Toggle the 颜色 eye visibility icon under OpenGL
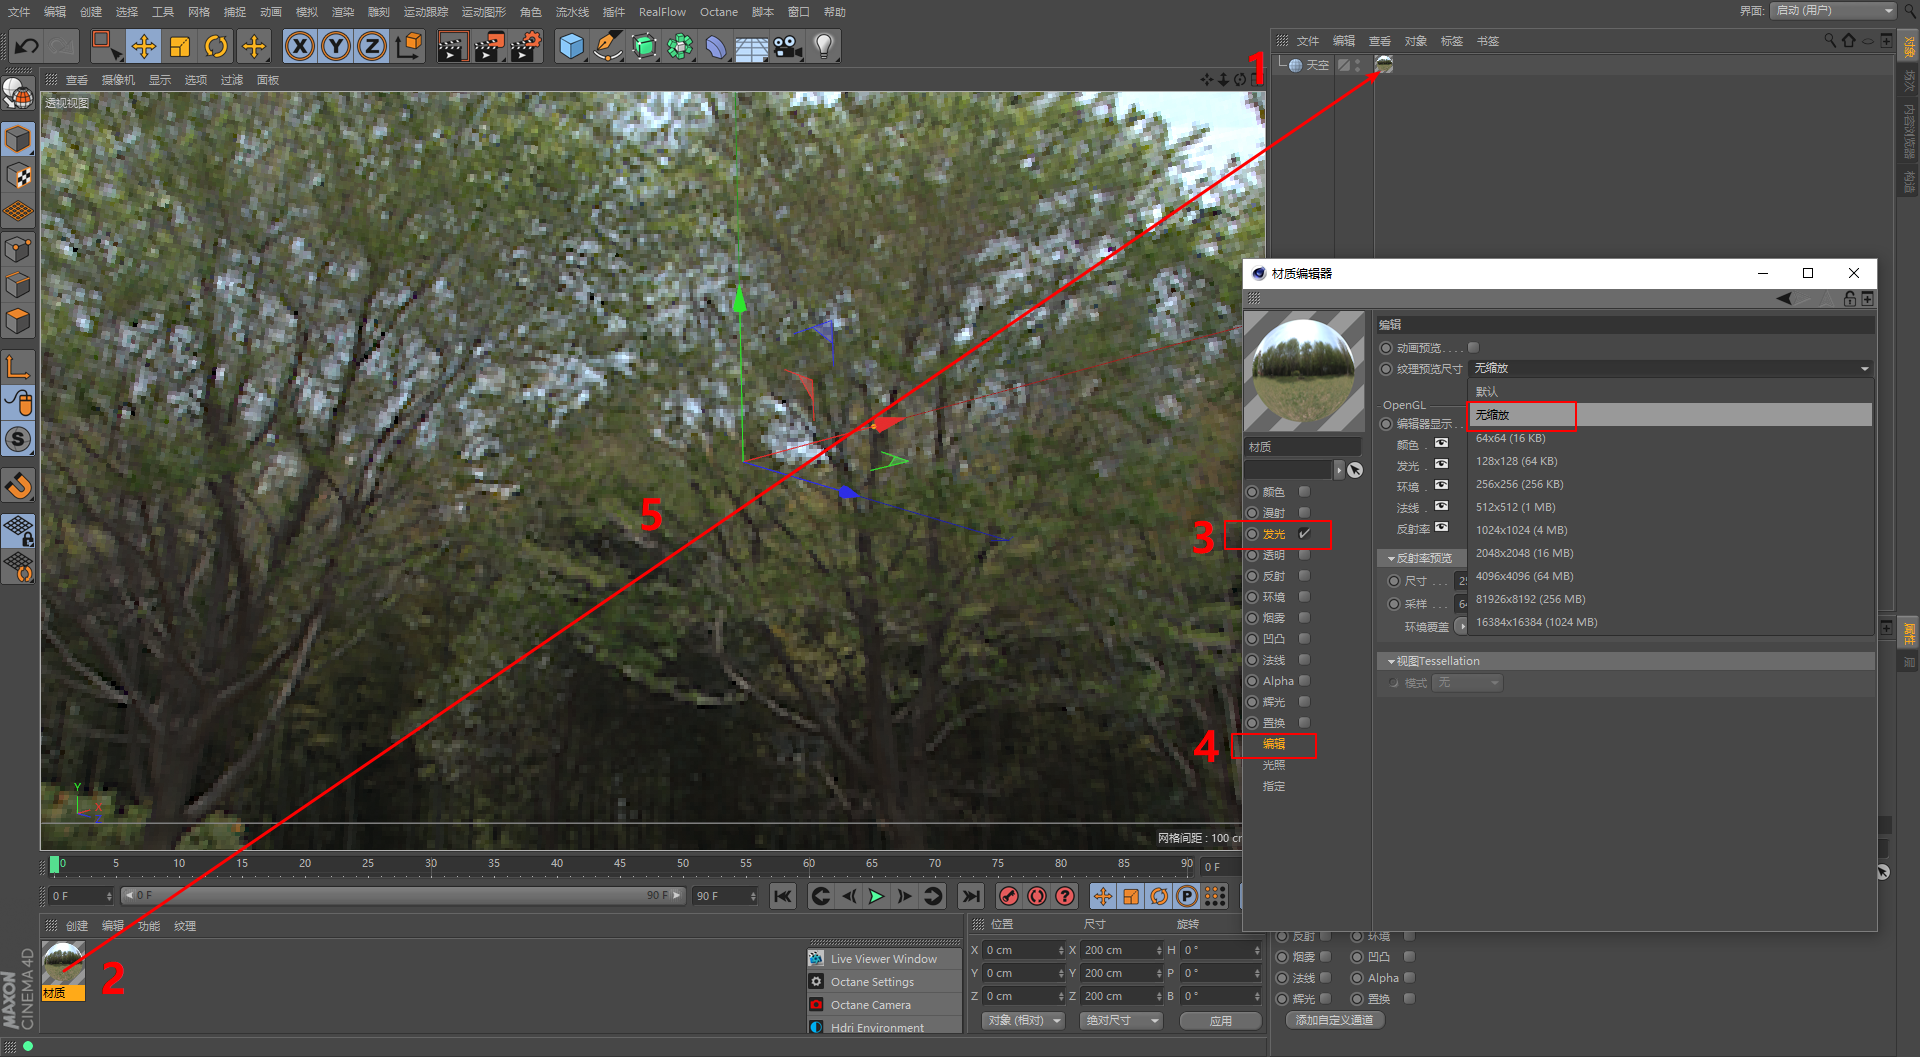This screenshot has width=1920, height=1057. [x=1441, y=443]
